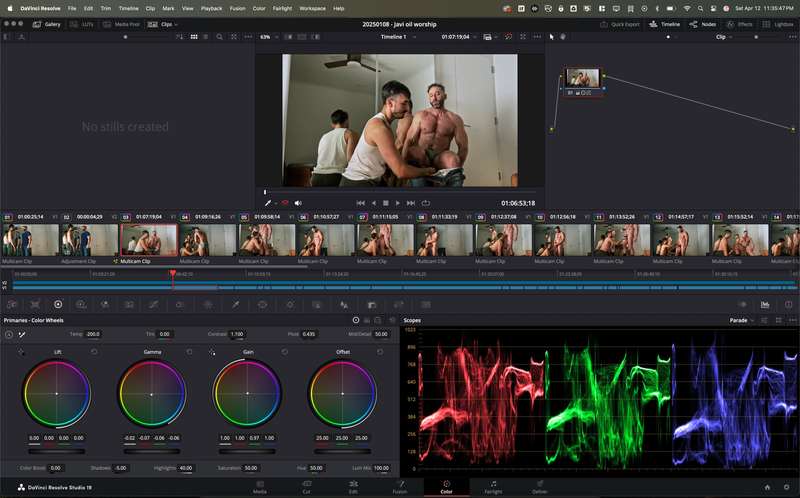Reset the Gain wheel

(285, 352)
